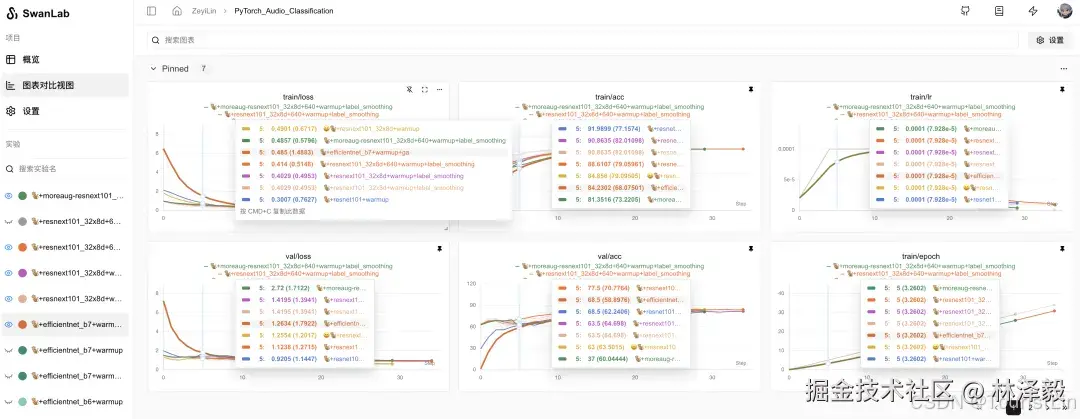
Task: Toggle eye for peach resnext101_32x8d+w experiment
Action: 9,299
